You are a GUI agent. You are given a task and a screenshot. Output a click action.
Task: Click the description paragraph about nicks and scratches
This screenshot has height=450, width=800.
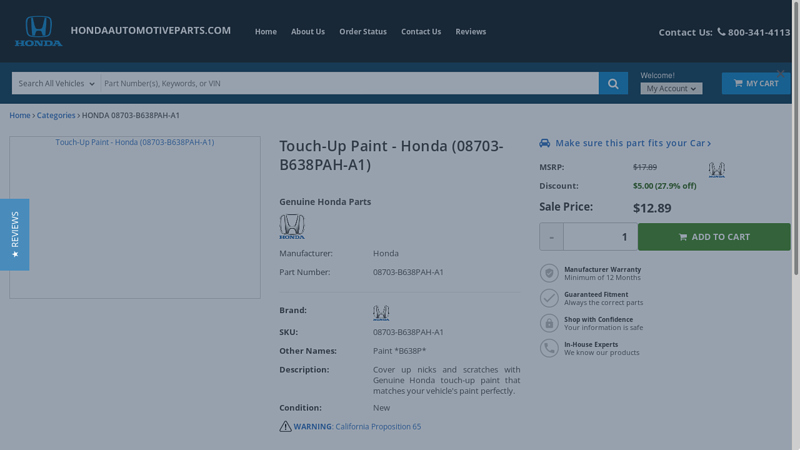[446, 380]
